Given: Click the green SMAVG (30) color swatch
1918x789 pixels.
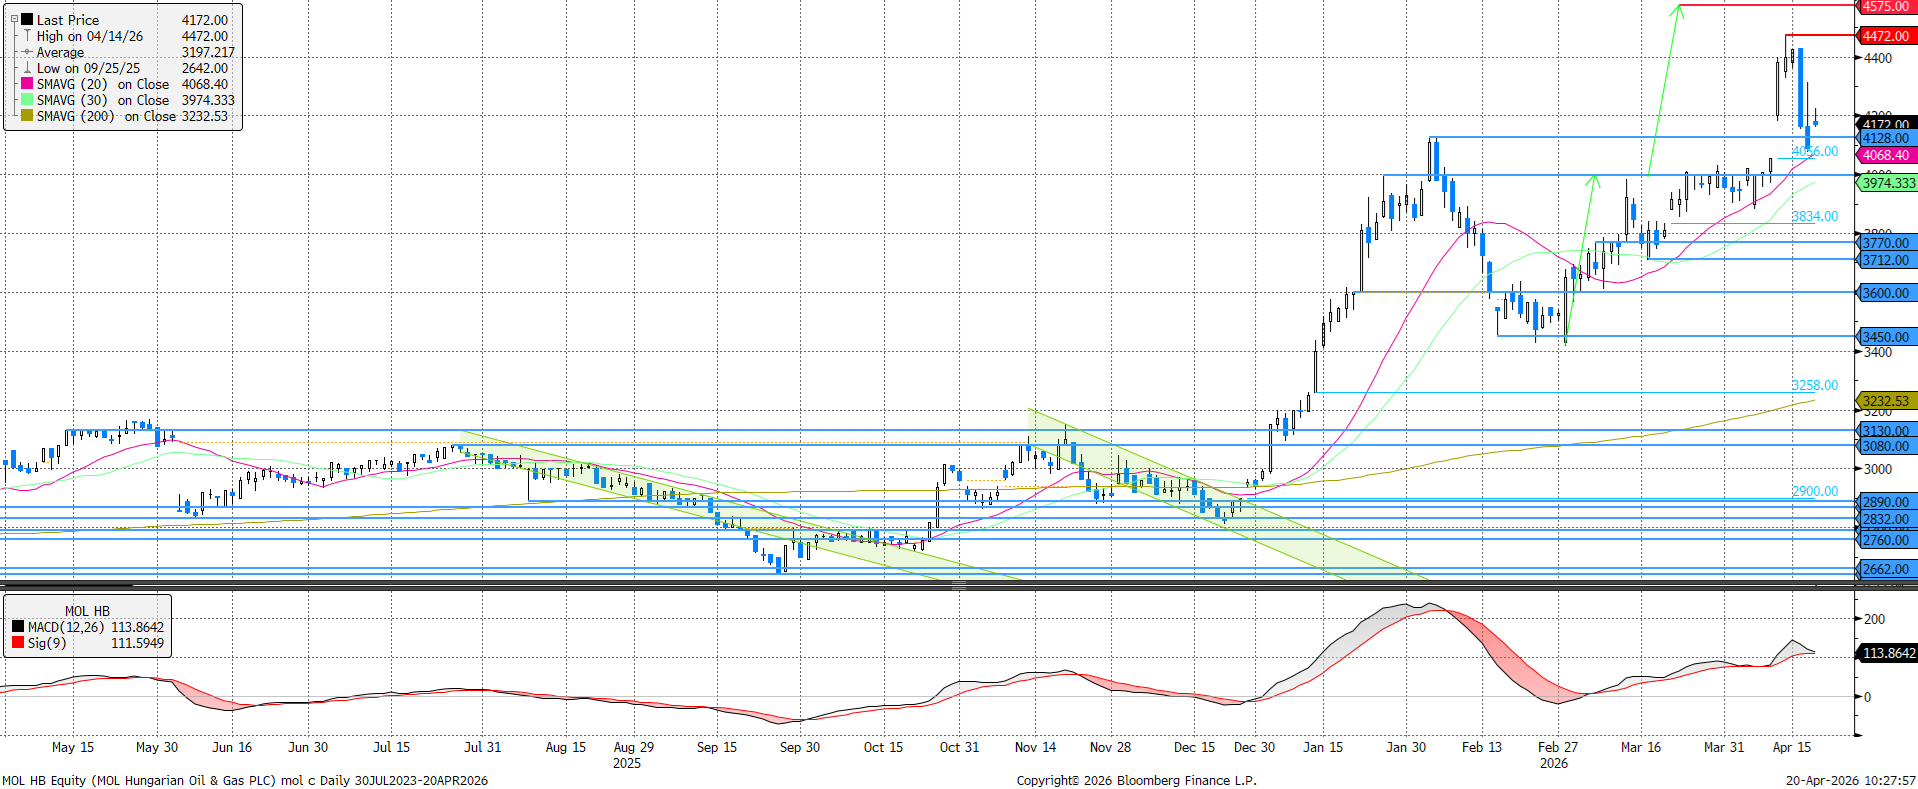Looking at the screenshot, I should [x=27, y=100].
